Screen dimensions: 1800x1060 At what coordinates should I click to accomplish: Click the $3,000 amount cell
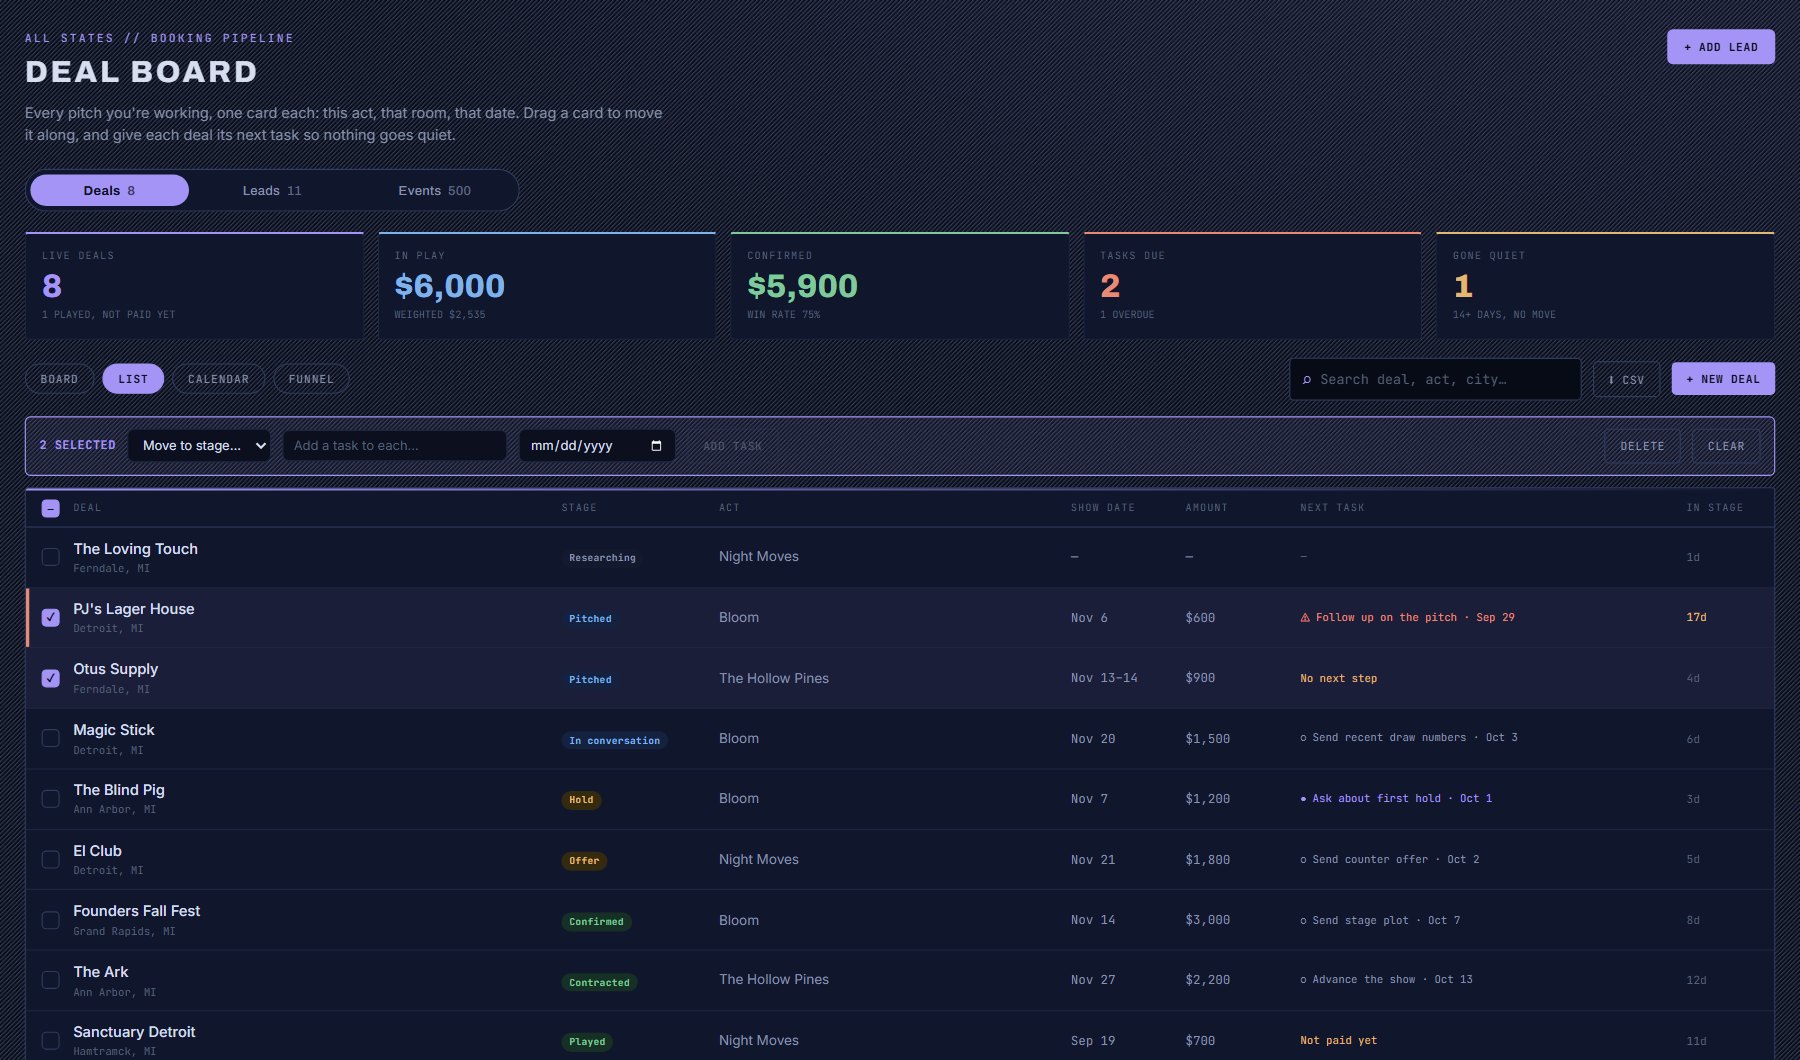click(x=1207, y=920)
